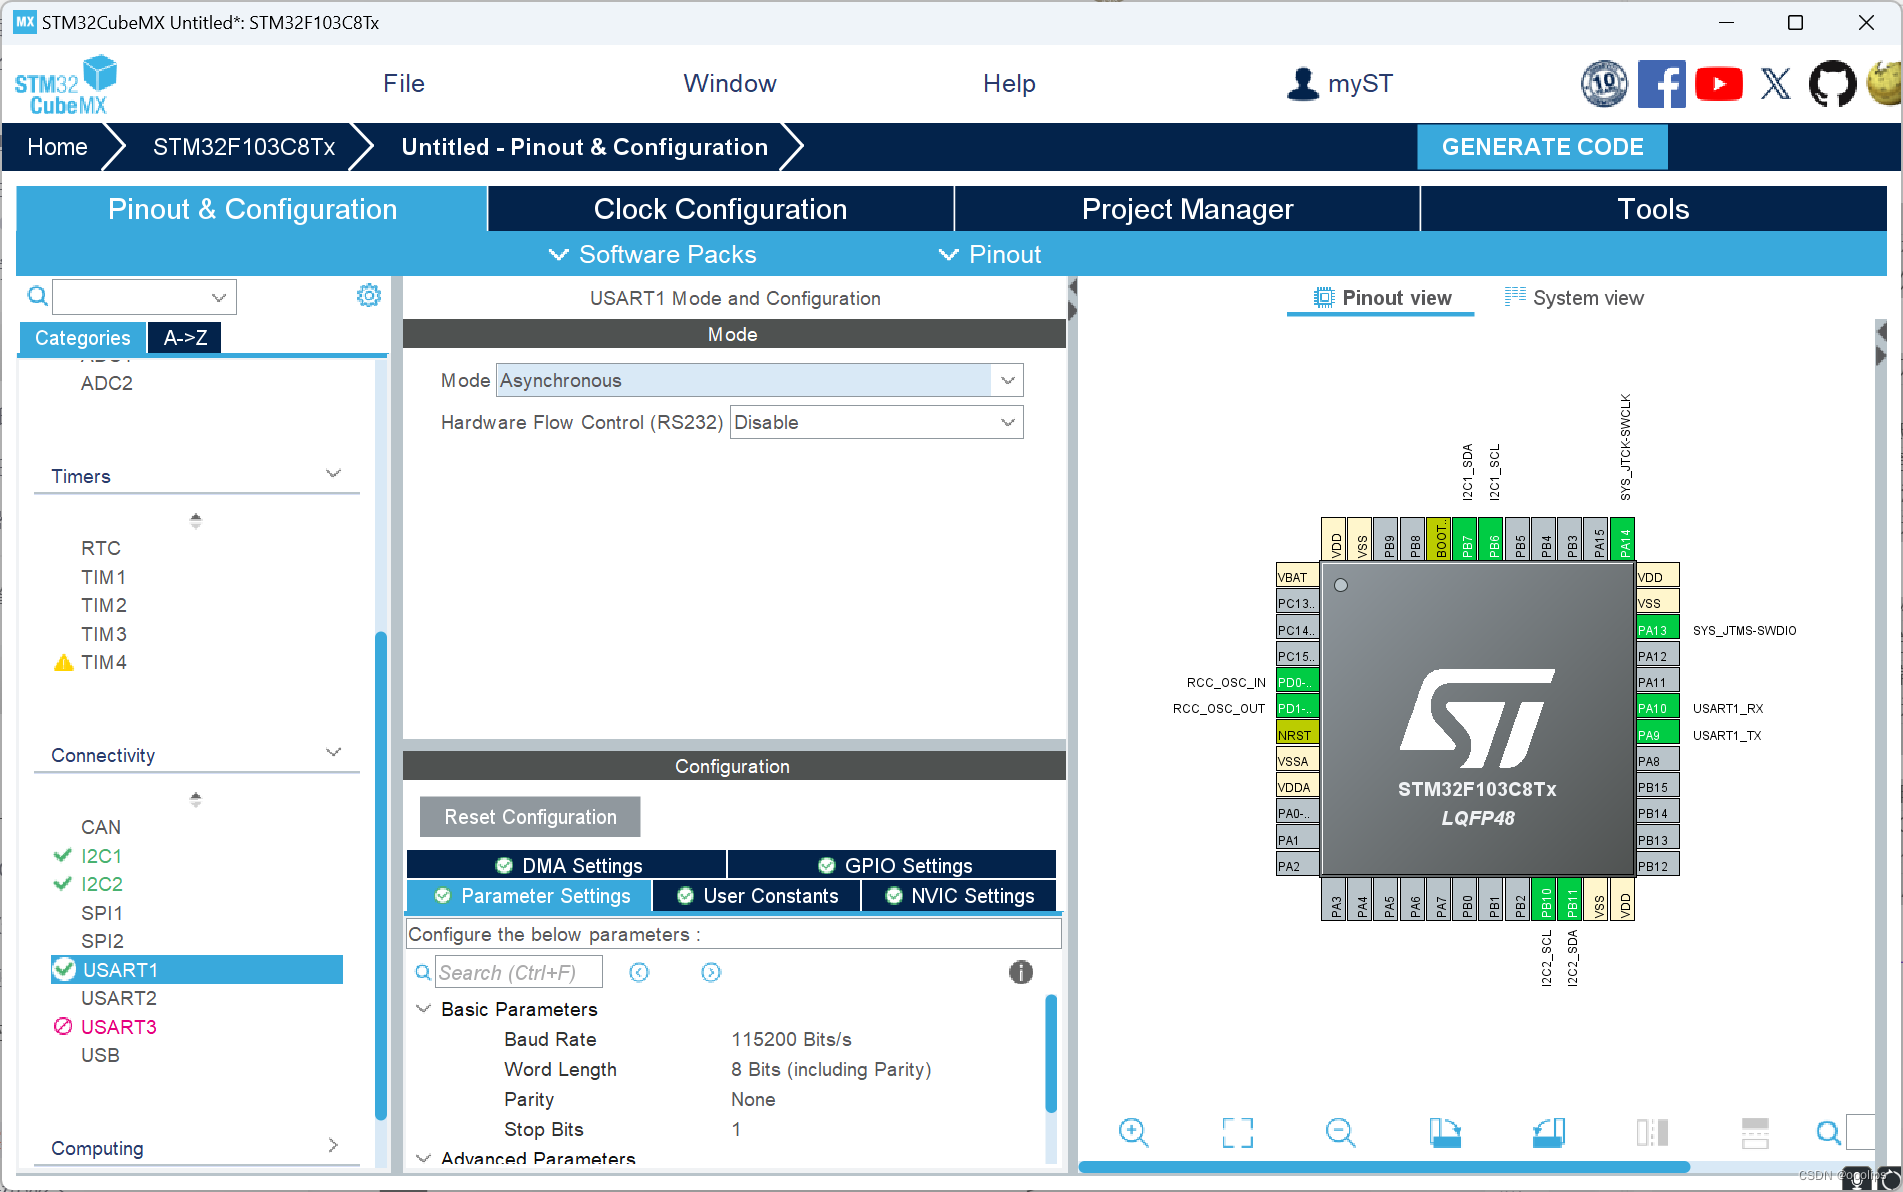Open the Help menu

[x=1009, y=84]
